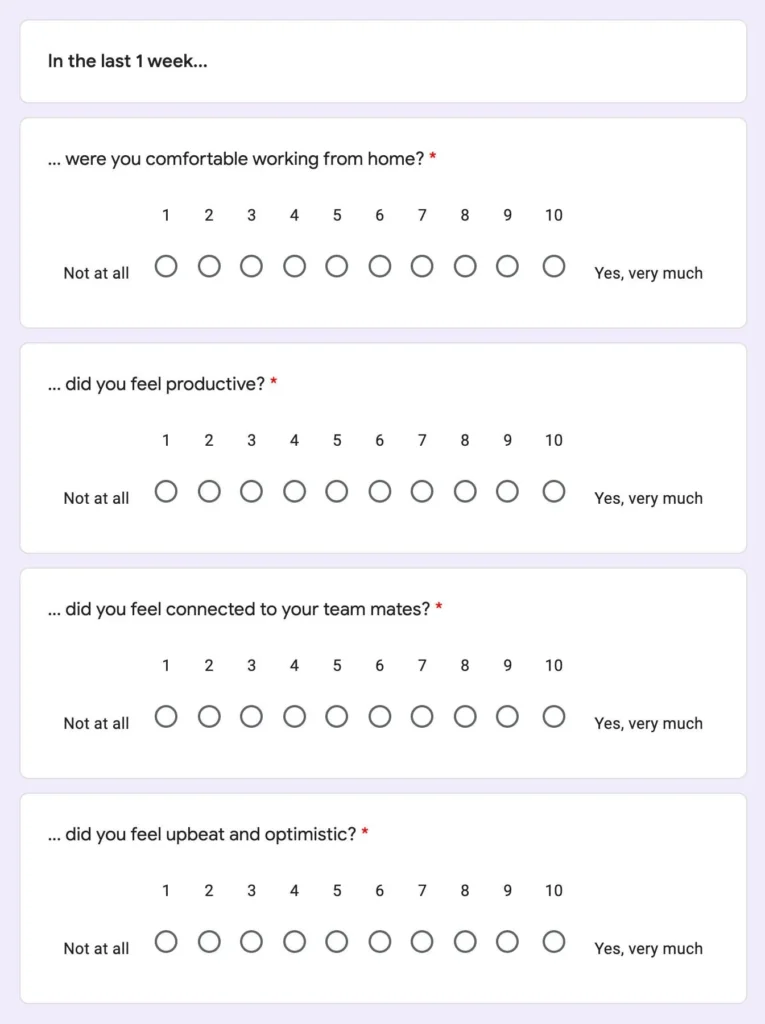Image resolution: width=765 pixels, height=1024 pixels.
Task: Select 1 for connected to team mates
Action: (x=166, y=717)
